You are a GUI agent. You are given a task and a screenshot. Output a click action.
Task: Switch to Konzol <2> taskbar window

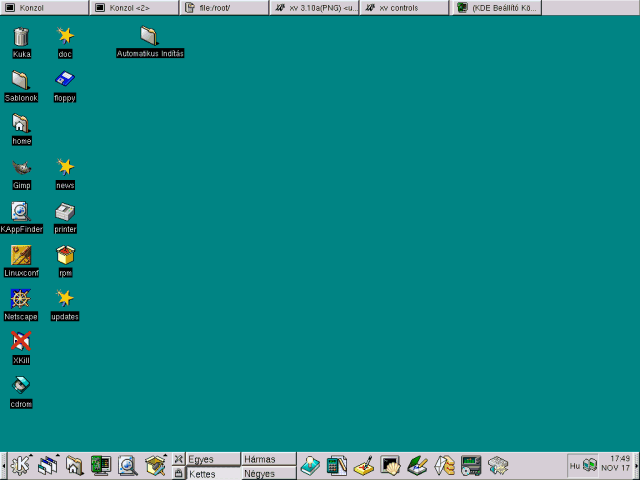(134, 8)
